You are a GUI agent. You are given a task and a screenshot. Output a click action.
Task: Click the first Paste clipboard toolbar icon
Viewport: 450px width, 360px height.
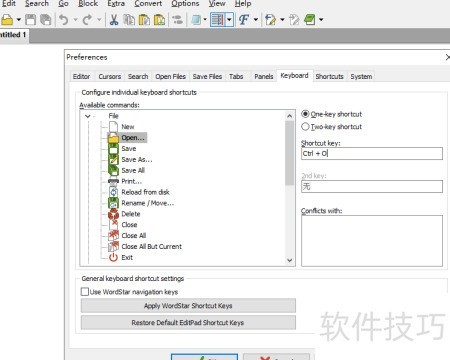[x=144, y=20]
